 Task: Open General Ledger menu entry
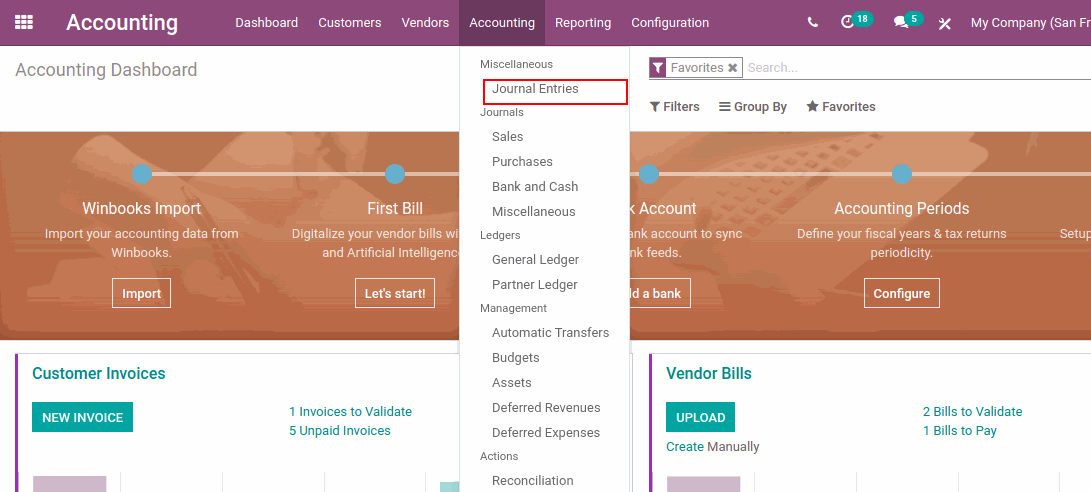535,260
